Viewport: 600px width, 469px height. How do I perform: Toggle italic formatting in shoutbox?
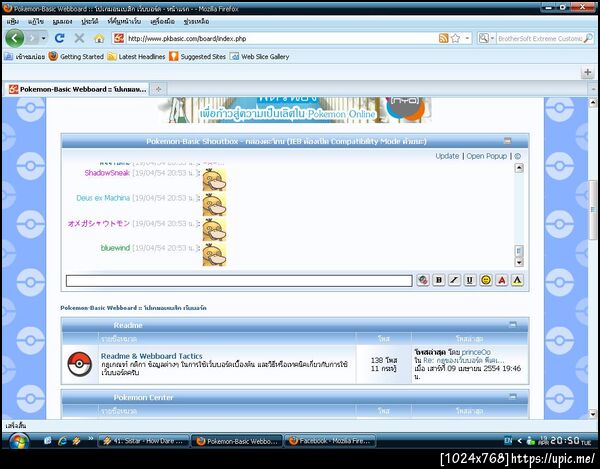(454, 280)
